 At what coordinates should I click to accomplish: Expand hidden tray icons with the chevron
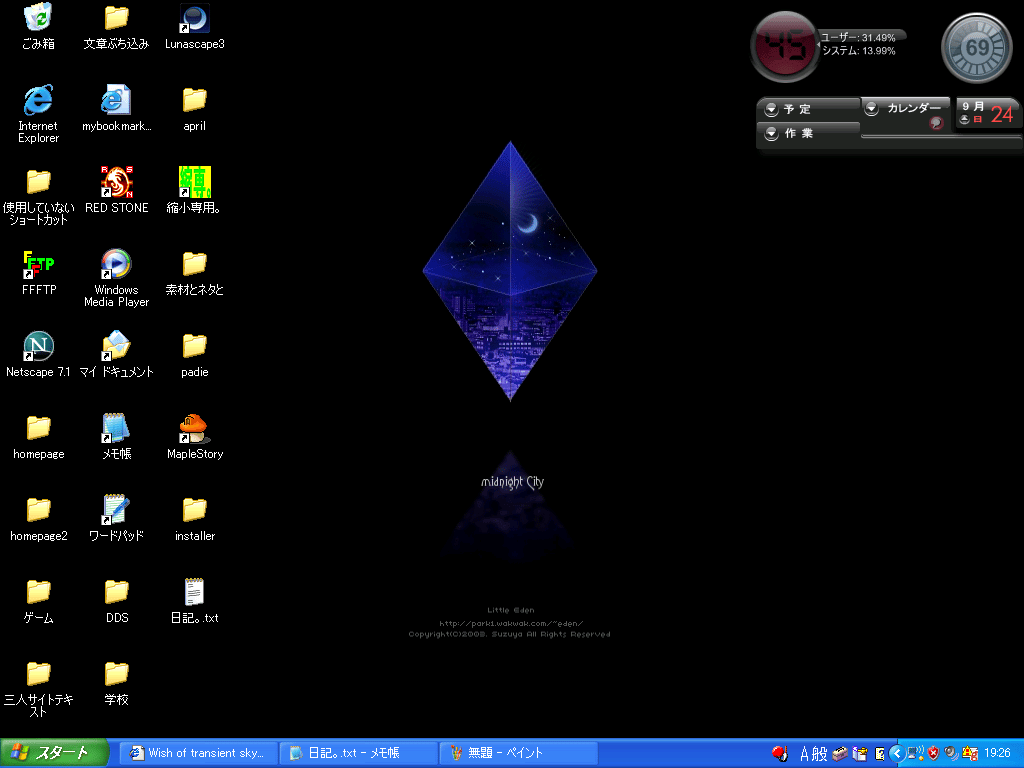click(897, 753)
